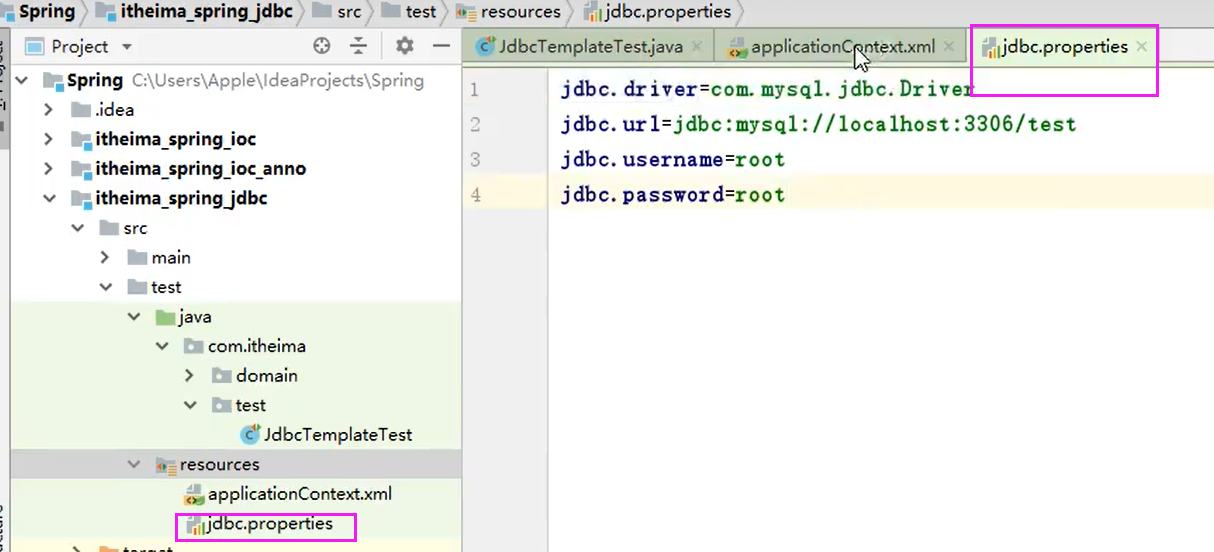Screen dimensions: 1214x552
Task: Expand the main folder
Action: tap(106, 257)
